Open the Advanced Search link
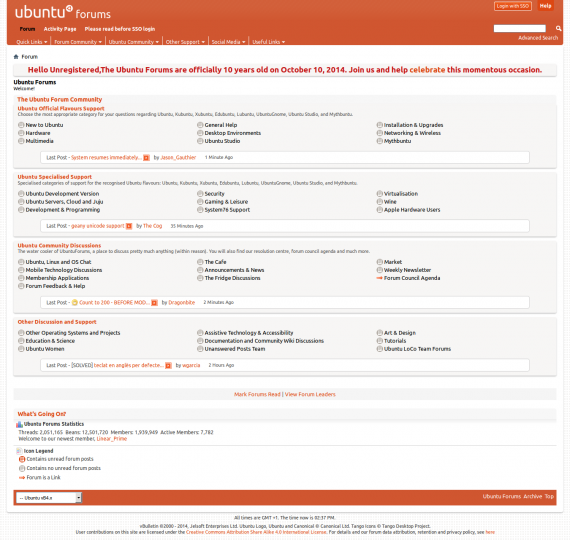Viewport: 570px width, 540px height. click(x=538, y=38)
